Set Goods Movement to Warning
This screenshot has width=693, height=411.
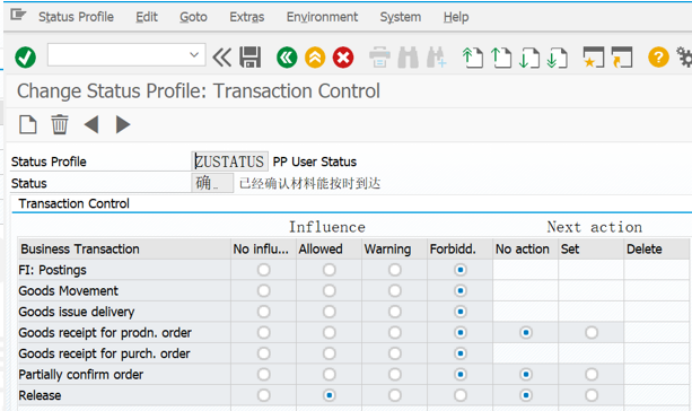[395, 291]
